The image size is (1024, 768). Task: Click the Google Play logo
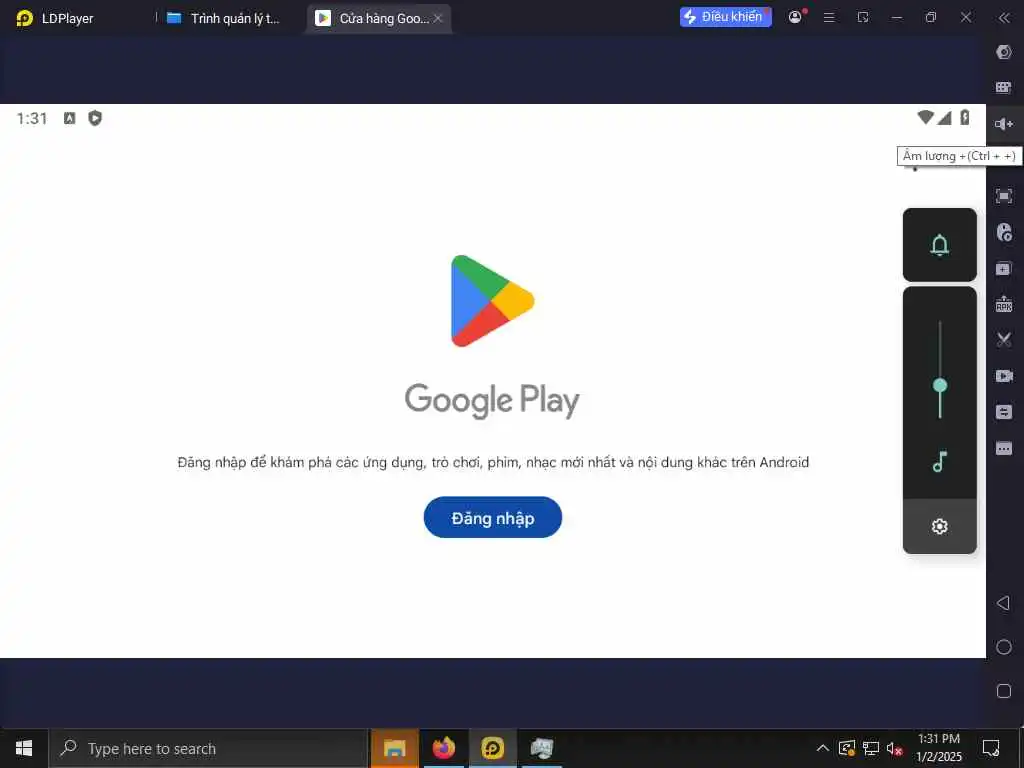[492, 301]
